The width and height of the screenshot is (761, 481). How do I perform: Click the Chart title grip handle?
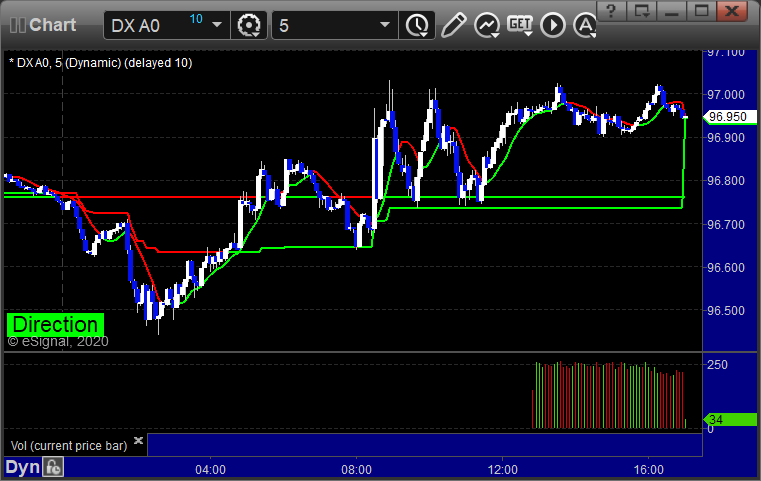17,25
